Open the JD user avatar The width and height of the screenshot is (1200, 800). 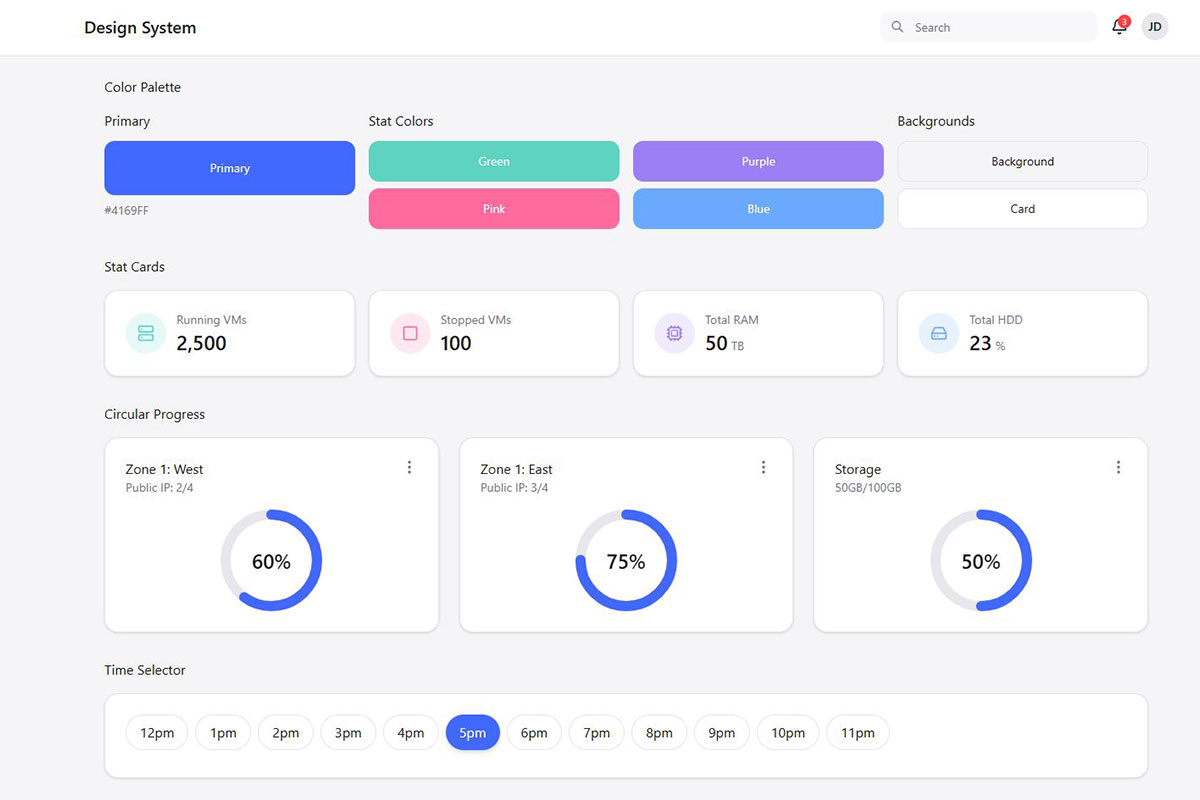point(1155,27)
